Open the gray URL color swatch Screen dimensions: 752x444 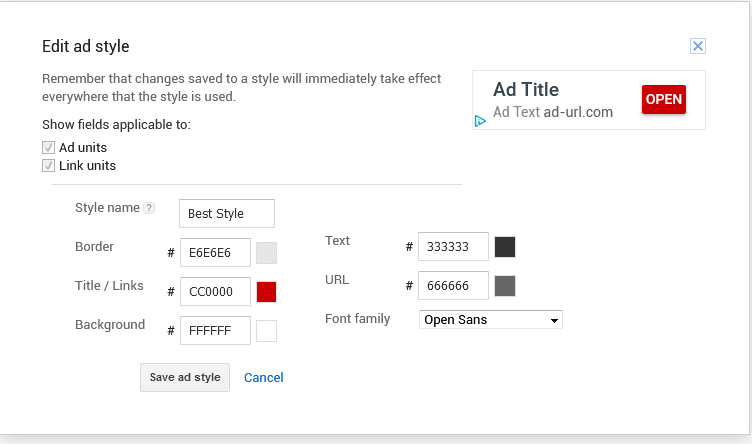coord(505,286)
